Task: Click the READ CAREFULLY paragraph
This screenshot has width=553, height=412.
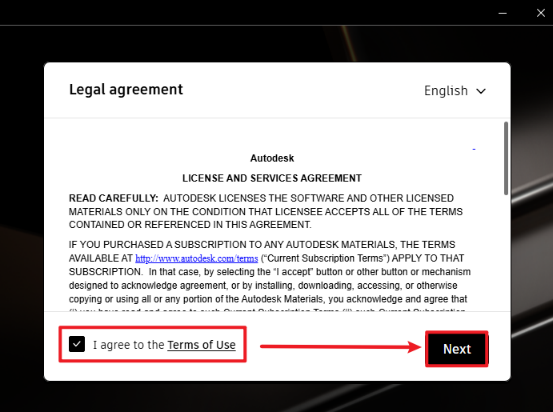Action: (266, 211)
